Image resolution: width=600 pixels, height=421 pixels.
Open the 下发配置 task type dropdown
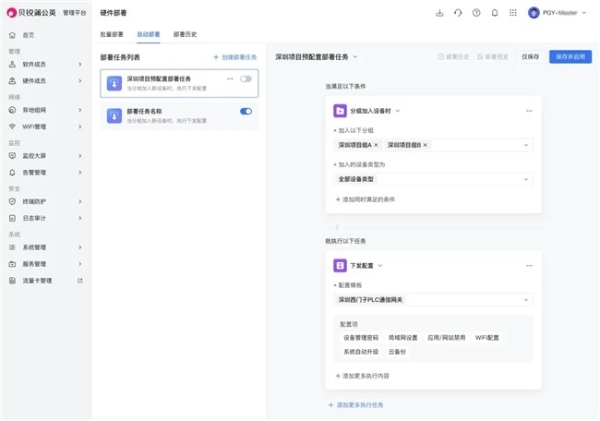point(380,266)
